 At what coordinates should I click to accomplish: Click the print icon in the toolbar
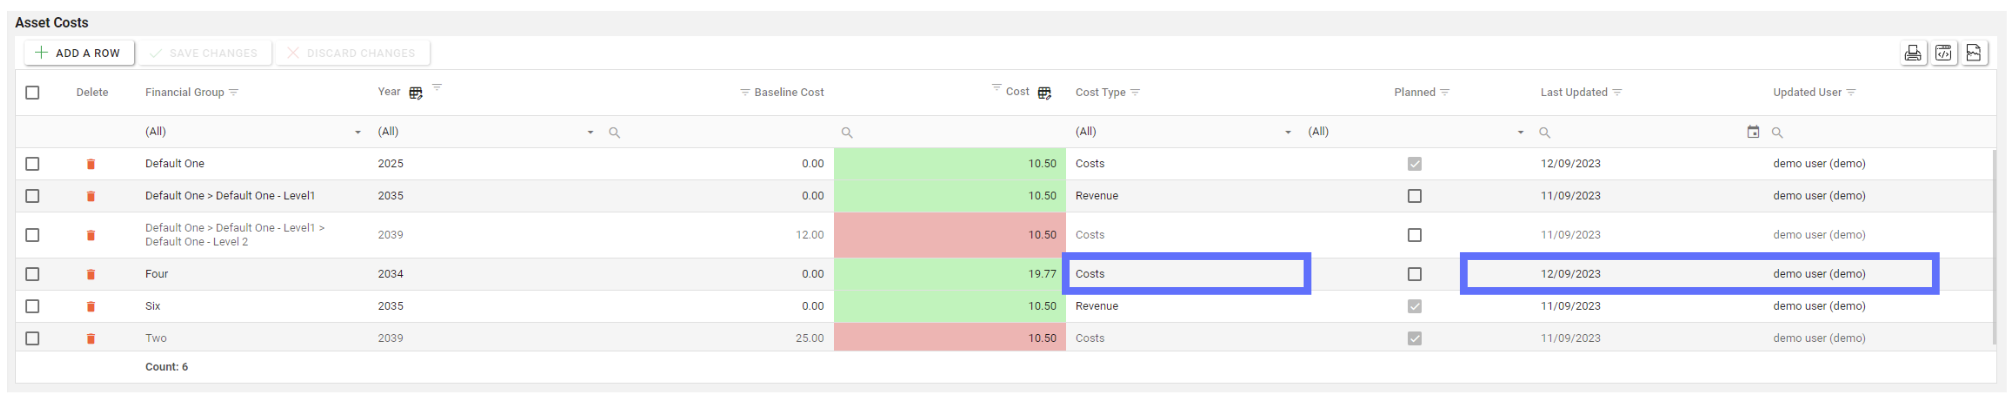pos(1912,53)
